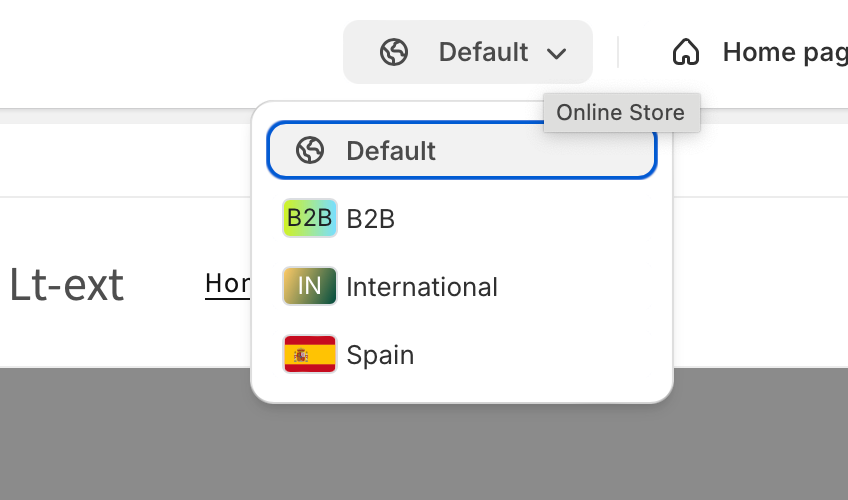Click the globe icon in the market selector button

click(x=394, y=52)
